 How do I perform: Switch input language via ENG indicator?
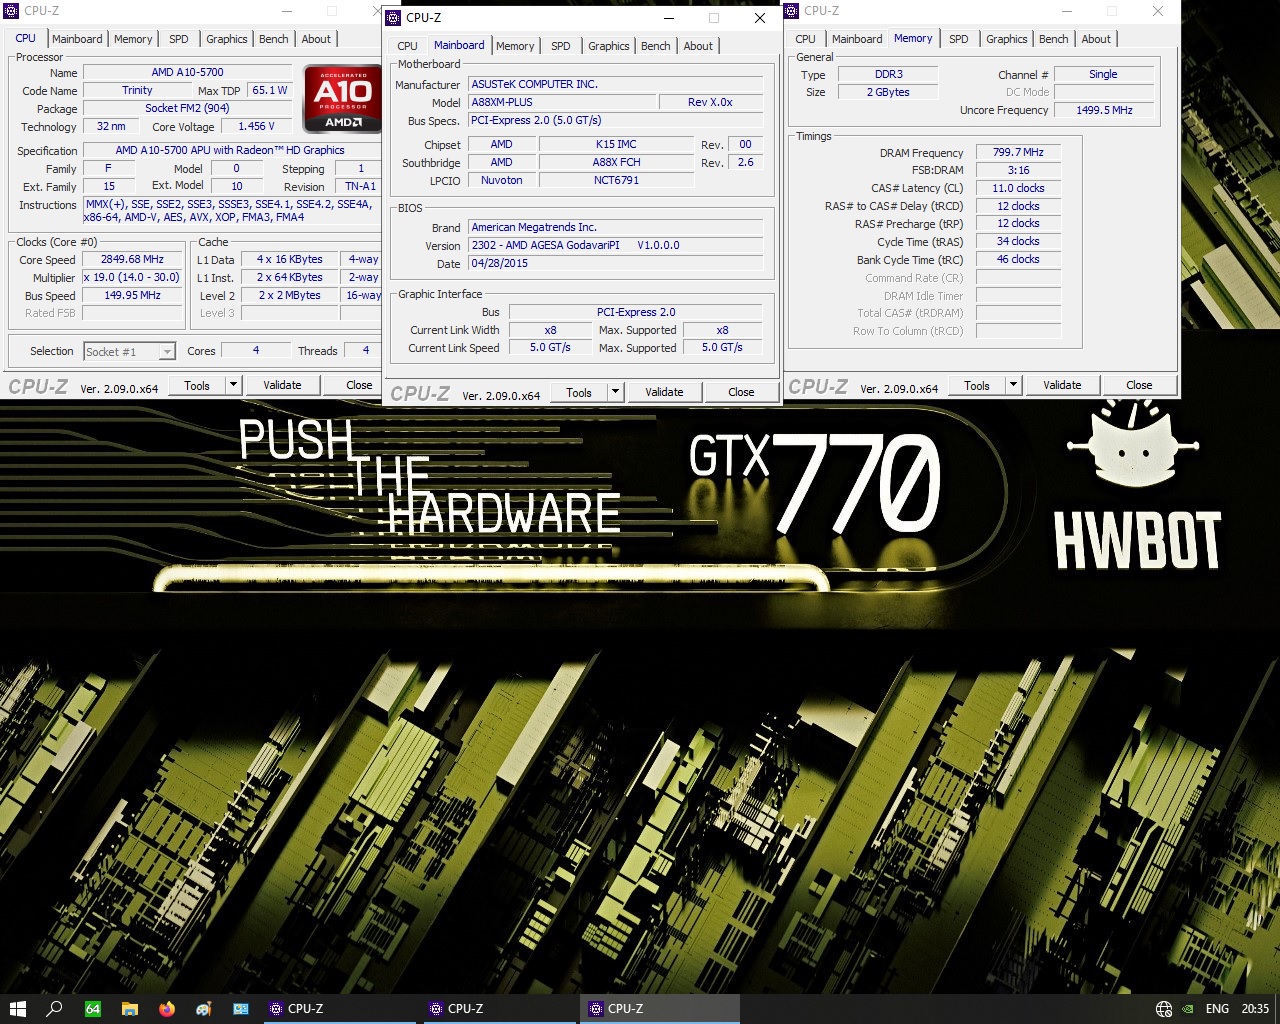[x=1217, y=1009]
